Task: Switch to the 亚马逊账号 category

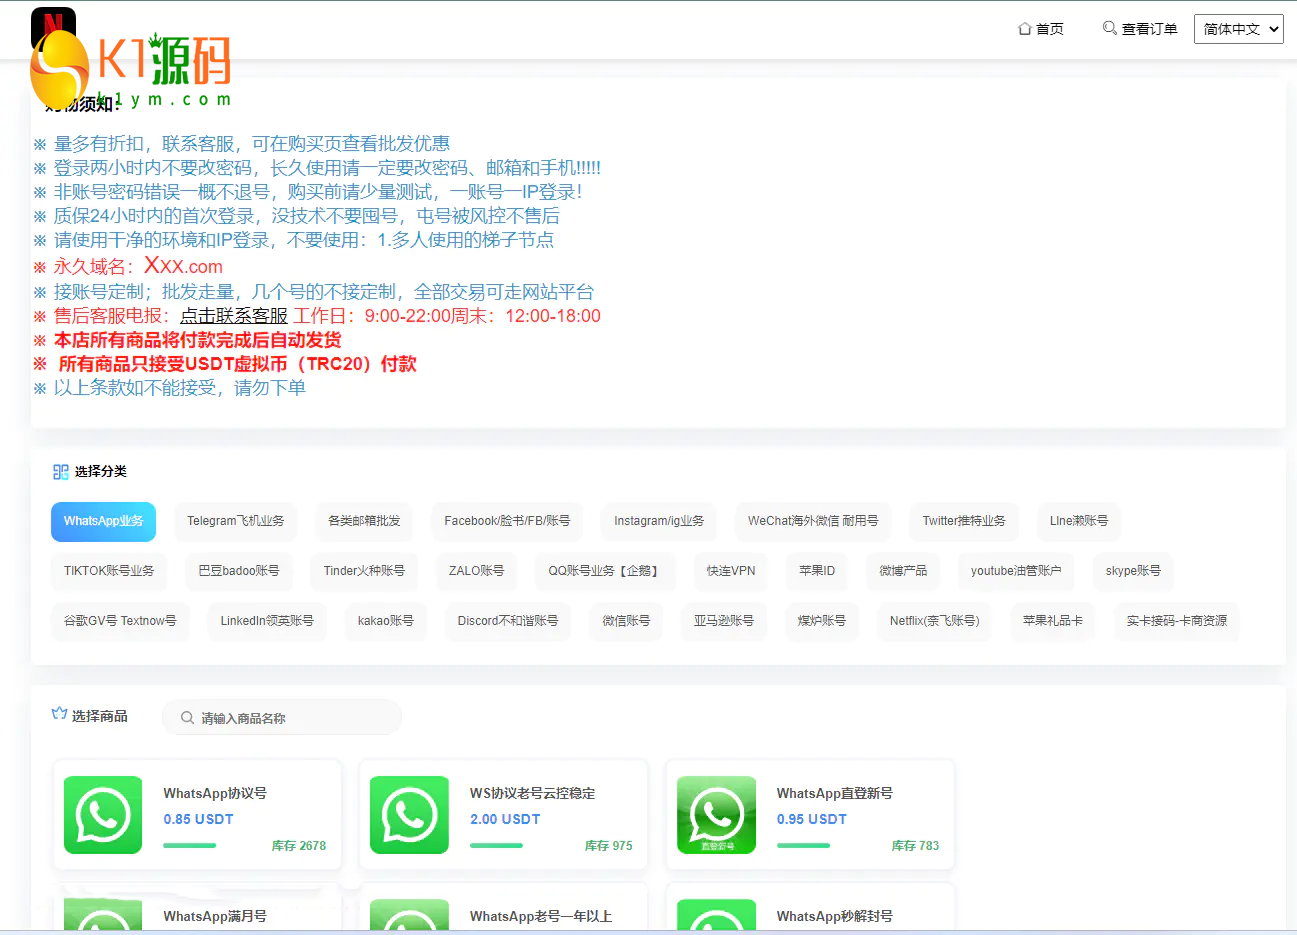Action: [x=724, y=621]
